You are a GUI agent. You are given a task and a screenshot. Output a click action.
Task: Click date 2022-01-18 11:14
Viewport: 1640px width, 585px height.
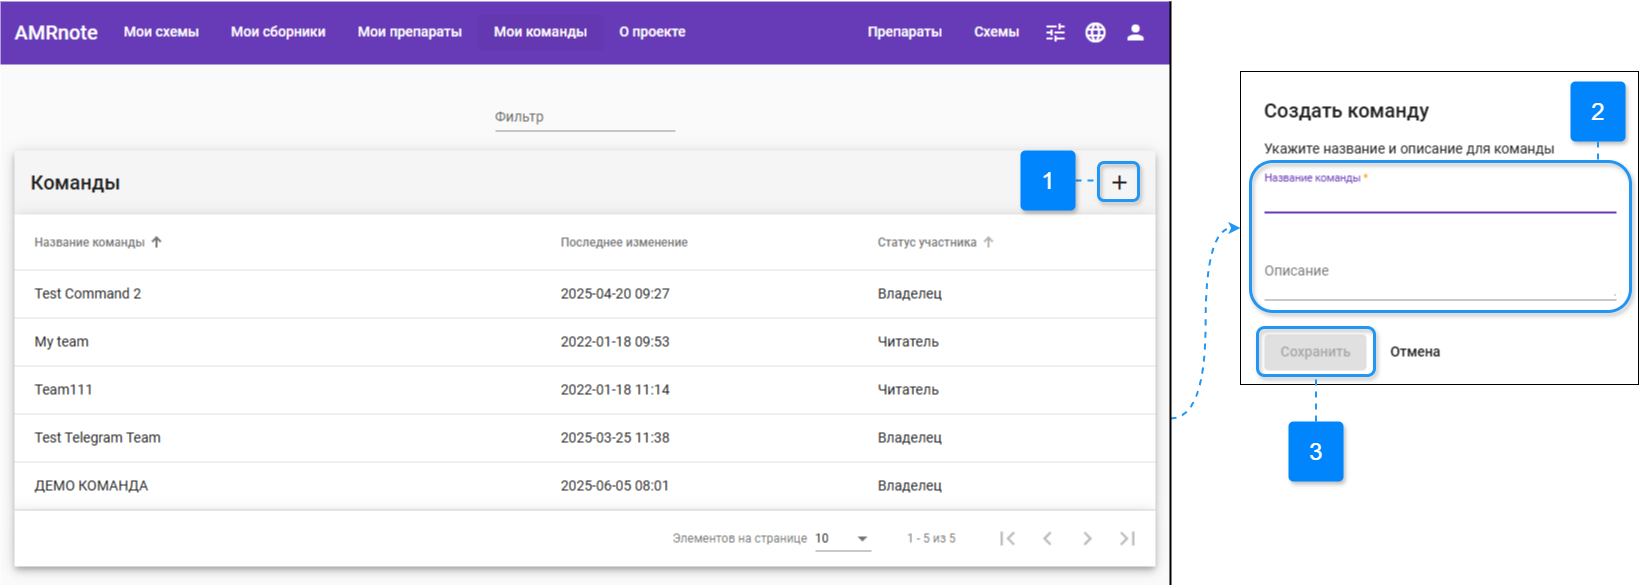pos(615,390)
